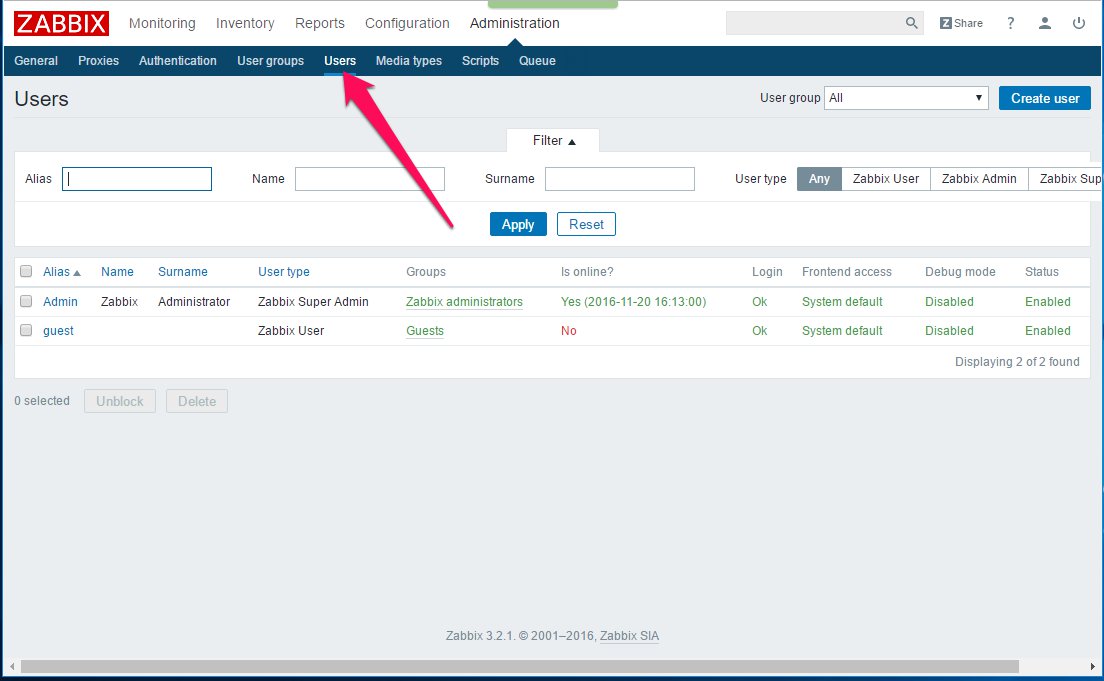Check the Admin user row checkbox

click(26, 301)
